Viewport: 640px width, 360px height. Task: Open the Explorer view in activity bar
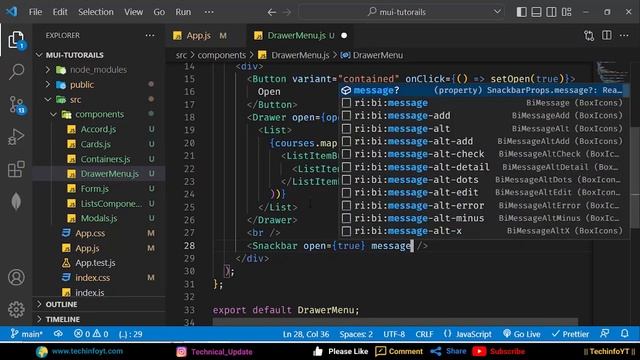16,40
